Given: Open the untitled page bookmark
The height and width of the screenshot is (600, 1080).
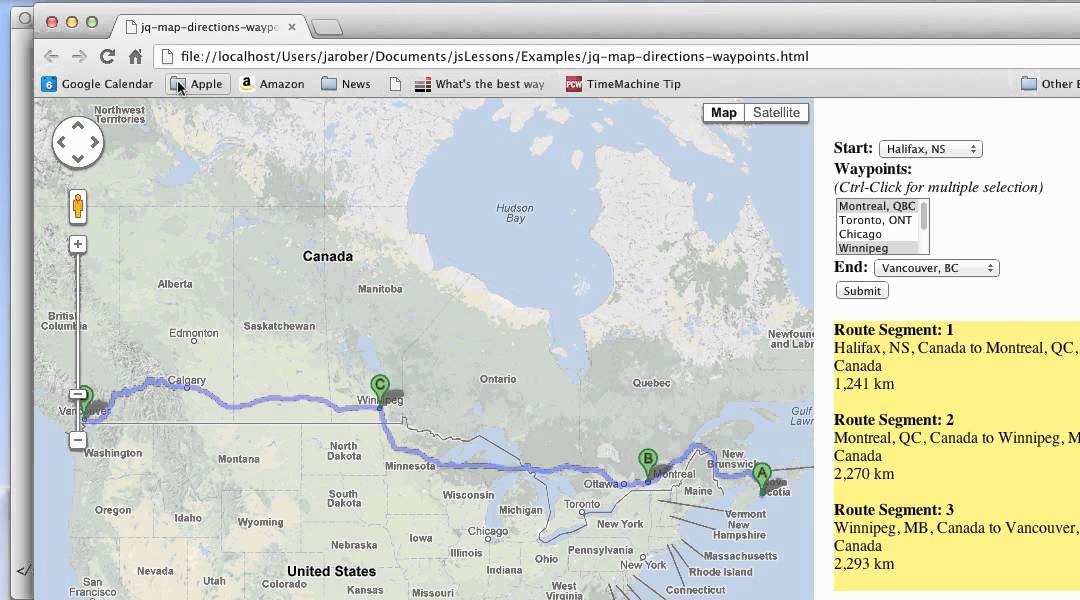Looking at the screenshot, I should [x=395, y=84].
